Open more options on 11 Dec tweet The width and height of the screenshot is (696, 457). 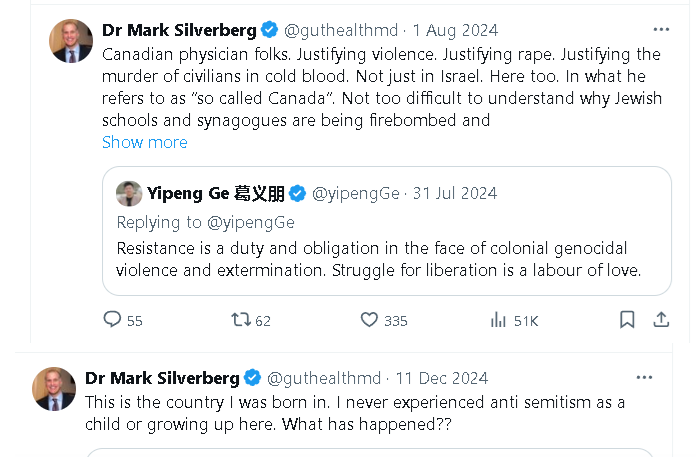click(x=644, y=378)
